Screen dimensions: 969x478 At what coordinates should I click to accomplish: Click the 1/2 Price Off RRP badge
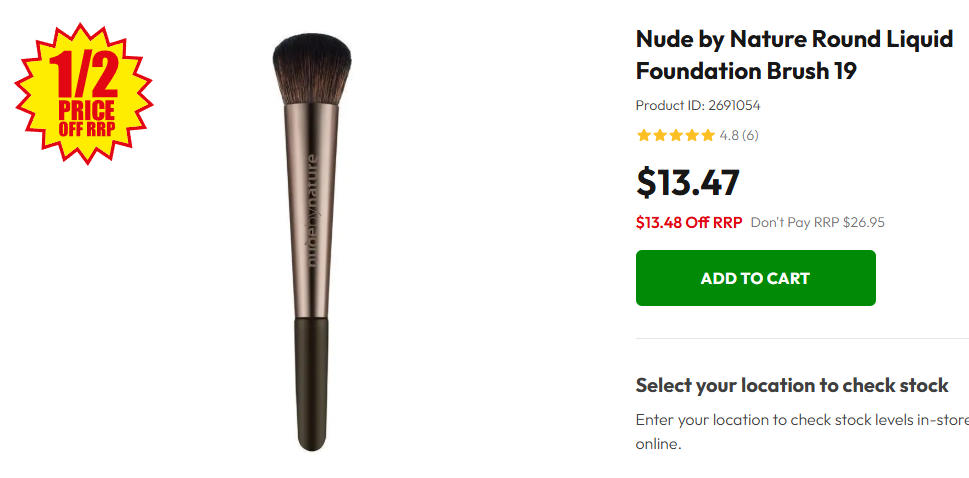[83, 97]
